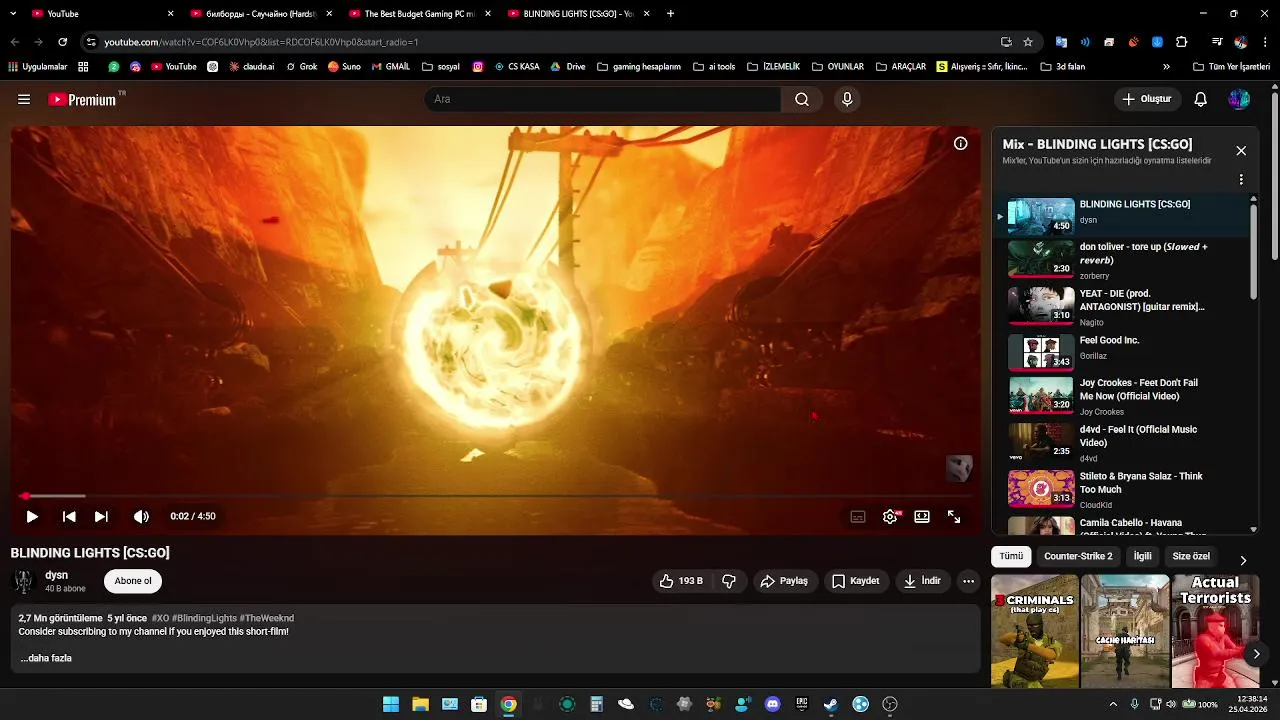Select the Tümü filter chip

(x=1011, y=556)
